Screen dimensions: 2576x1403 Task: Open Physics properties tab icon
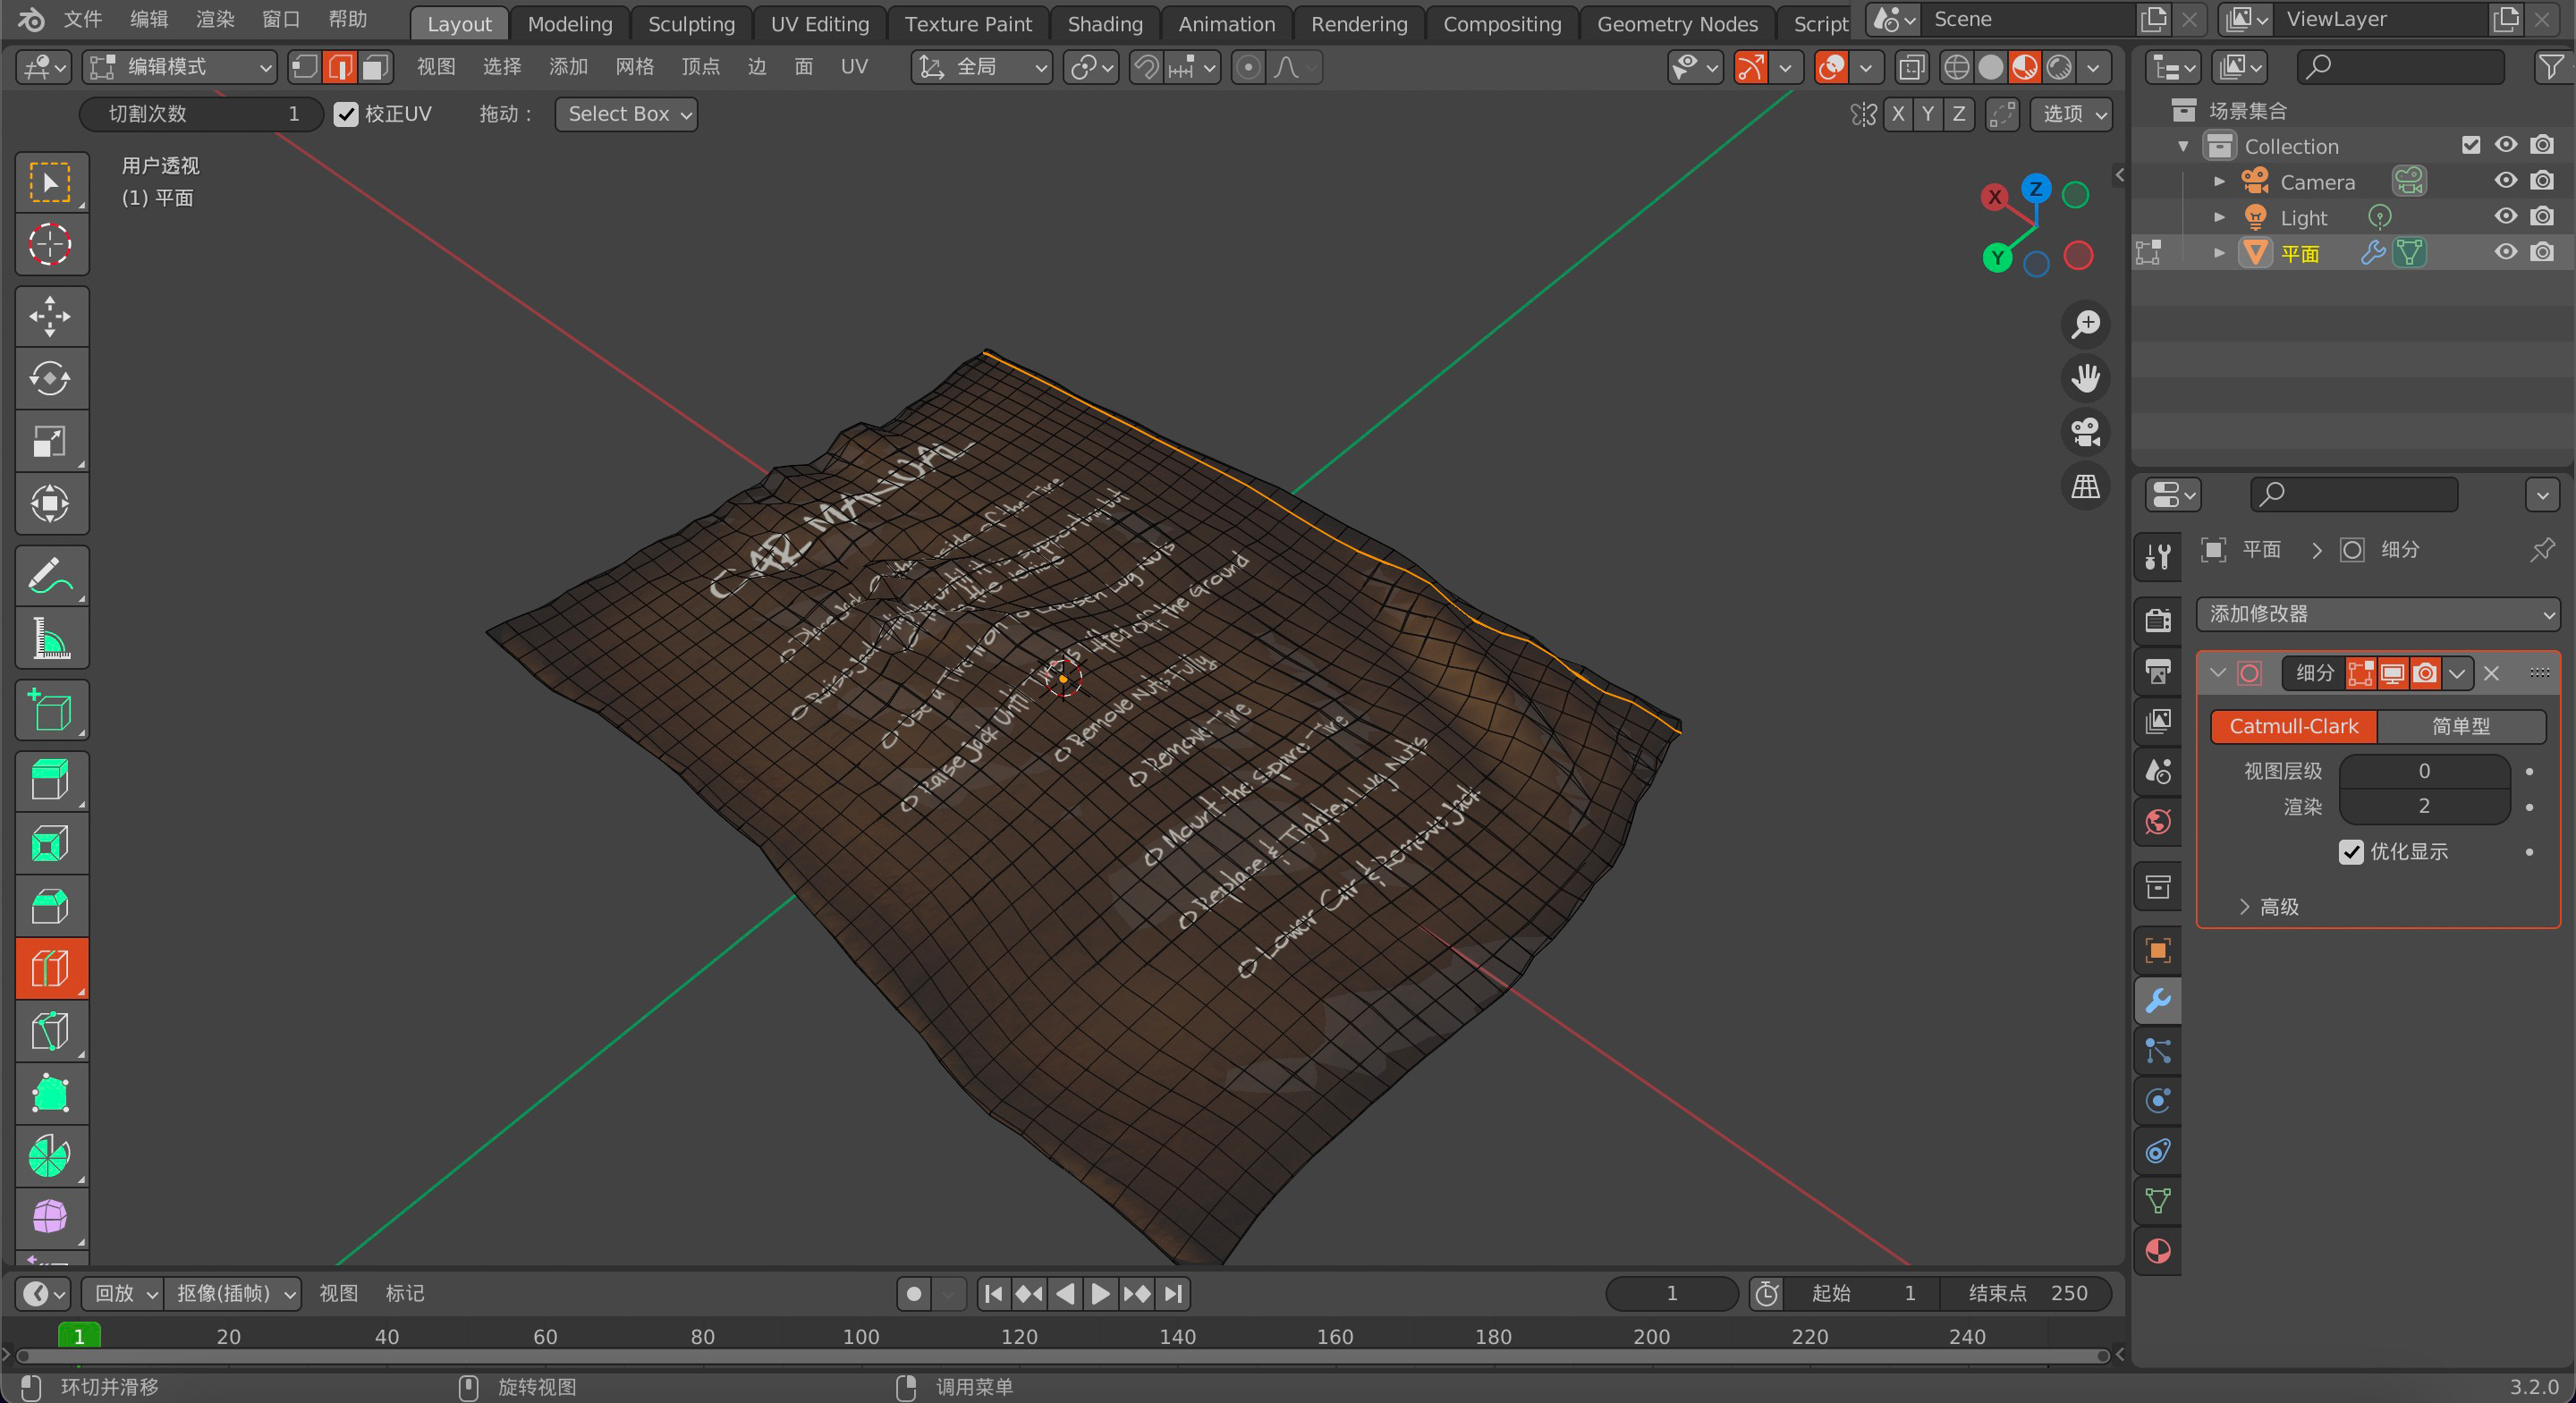pyautogui.click(x=2158, y=1100)
